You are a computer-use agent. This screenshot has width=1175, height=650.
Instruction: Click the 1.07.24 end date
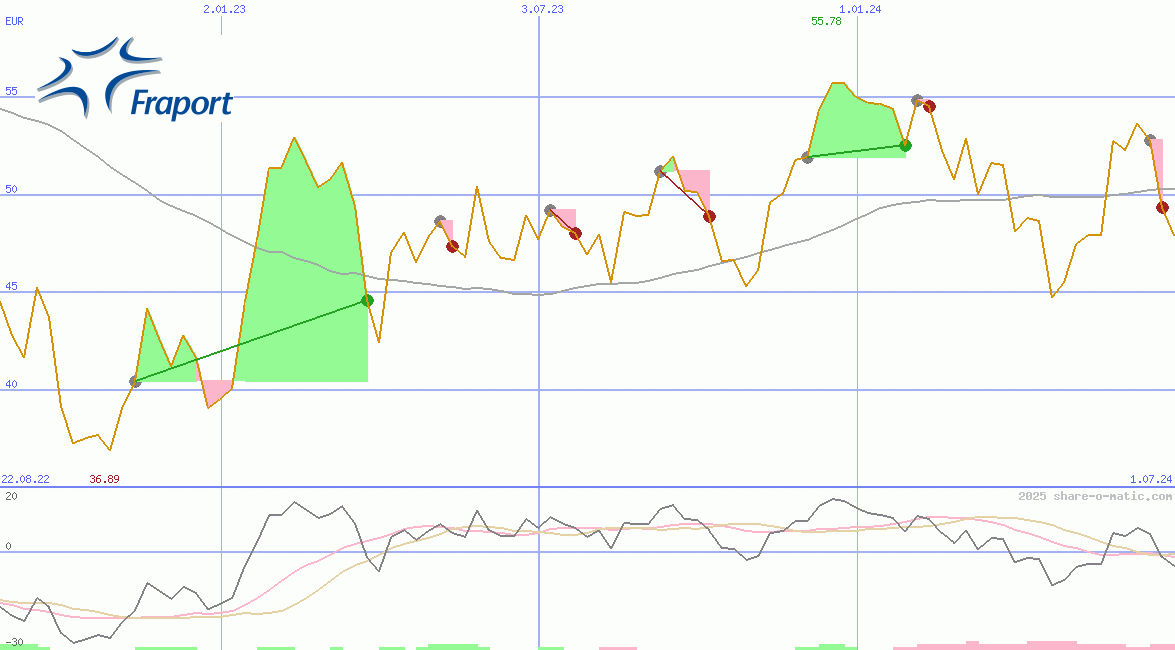click(1151, 479)
